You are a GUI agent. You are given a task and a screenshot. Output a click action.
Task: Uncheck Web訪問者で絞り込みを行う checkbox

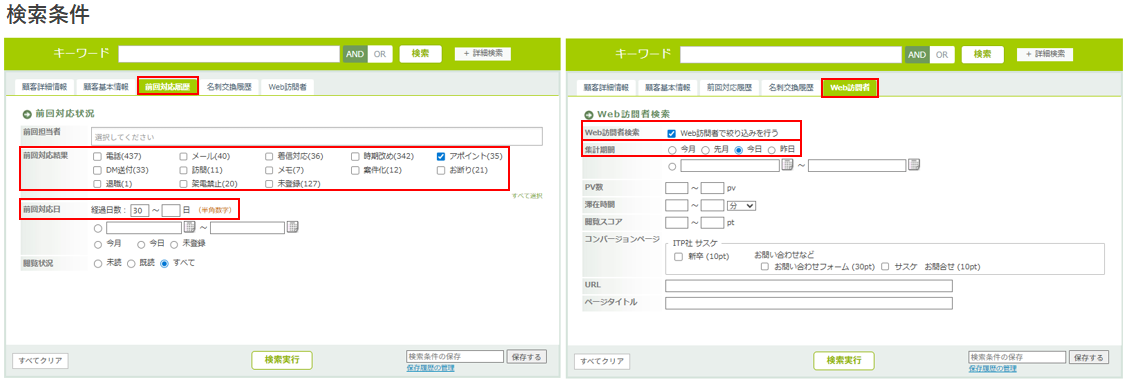pos(671,133)
